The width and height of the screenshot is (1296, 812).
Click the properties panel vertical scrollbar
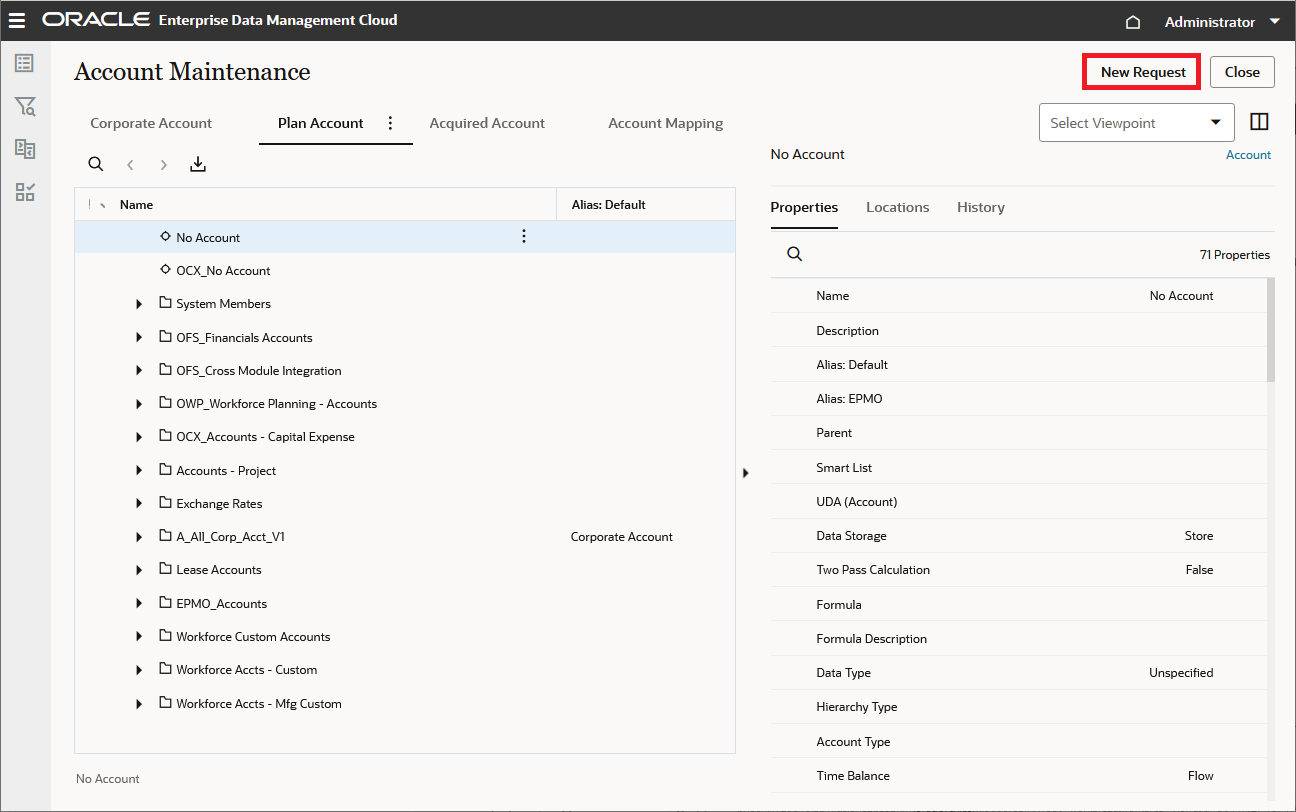click(1271, 330)
